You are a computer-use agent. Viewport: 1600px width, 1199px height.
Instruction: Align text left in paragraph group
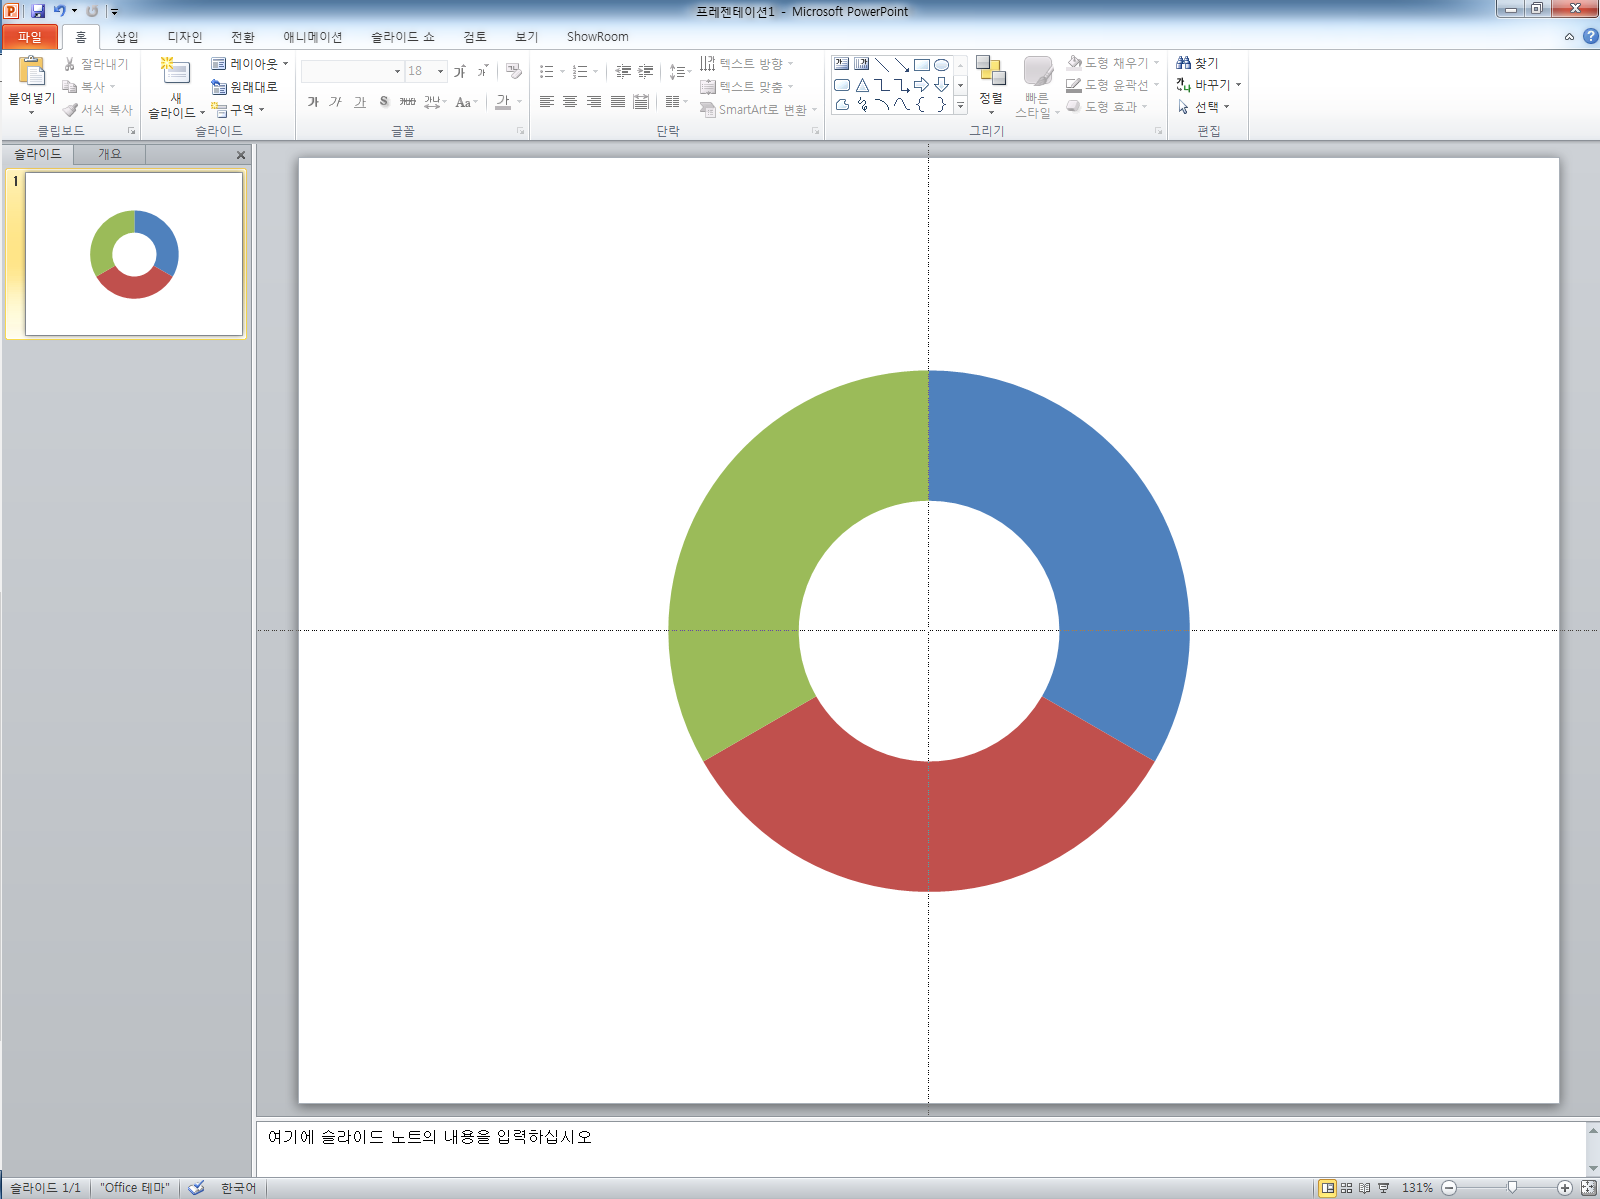pos(546,102)
